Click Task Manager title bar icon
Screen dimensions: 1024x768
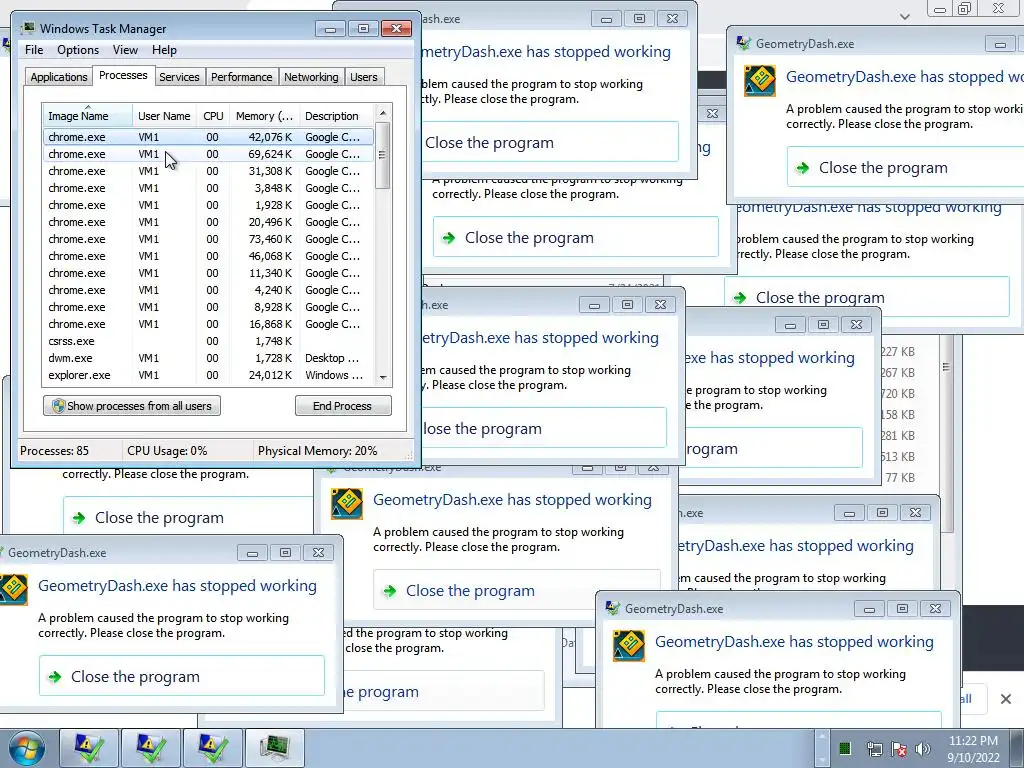(27, 28)
